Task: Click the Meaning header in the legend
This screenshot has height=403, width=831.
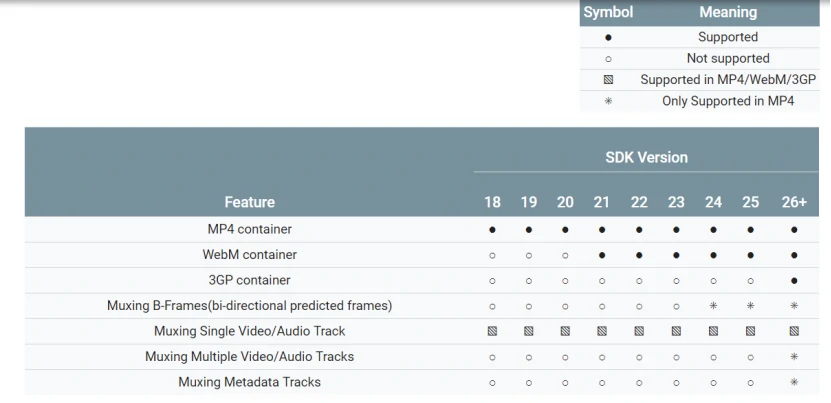Action: click(x=727, y=12)
